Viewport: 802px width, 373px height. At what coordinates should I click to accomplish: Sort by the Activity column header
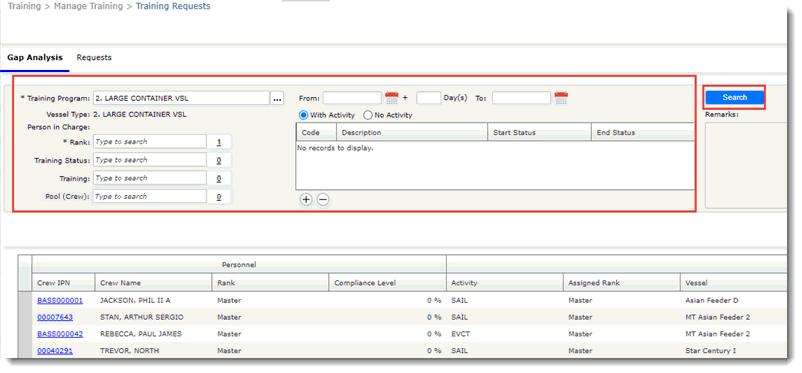tap(504, 282)
